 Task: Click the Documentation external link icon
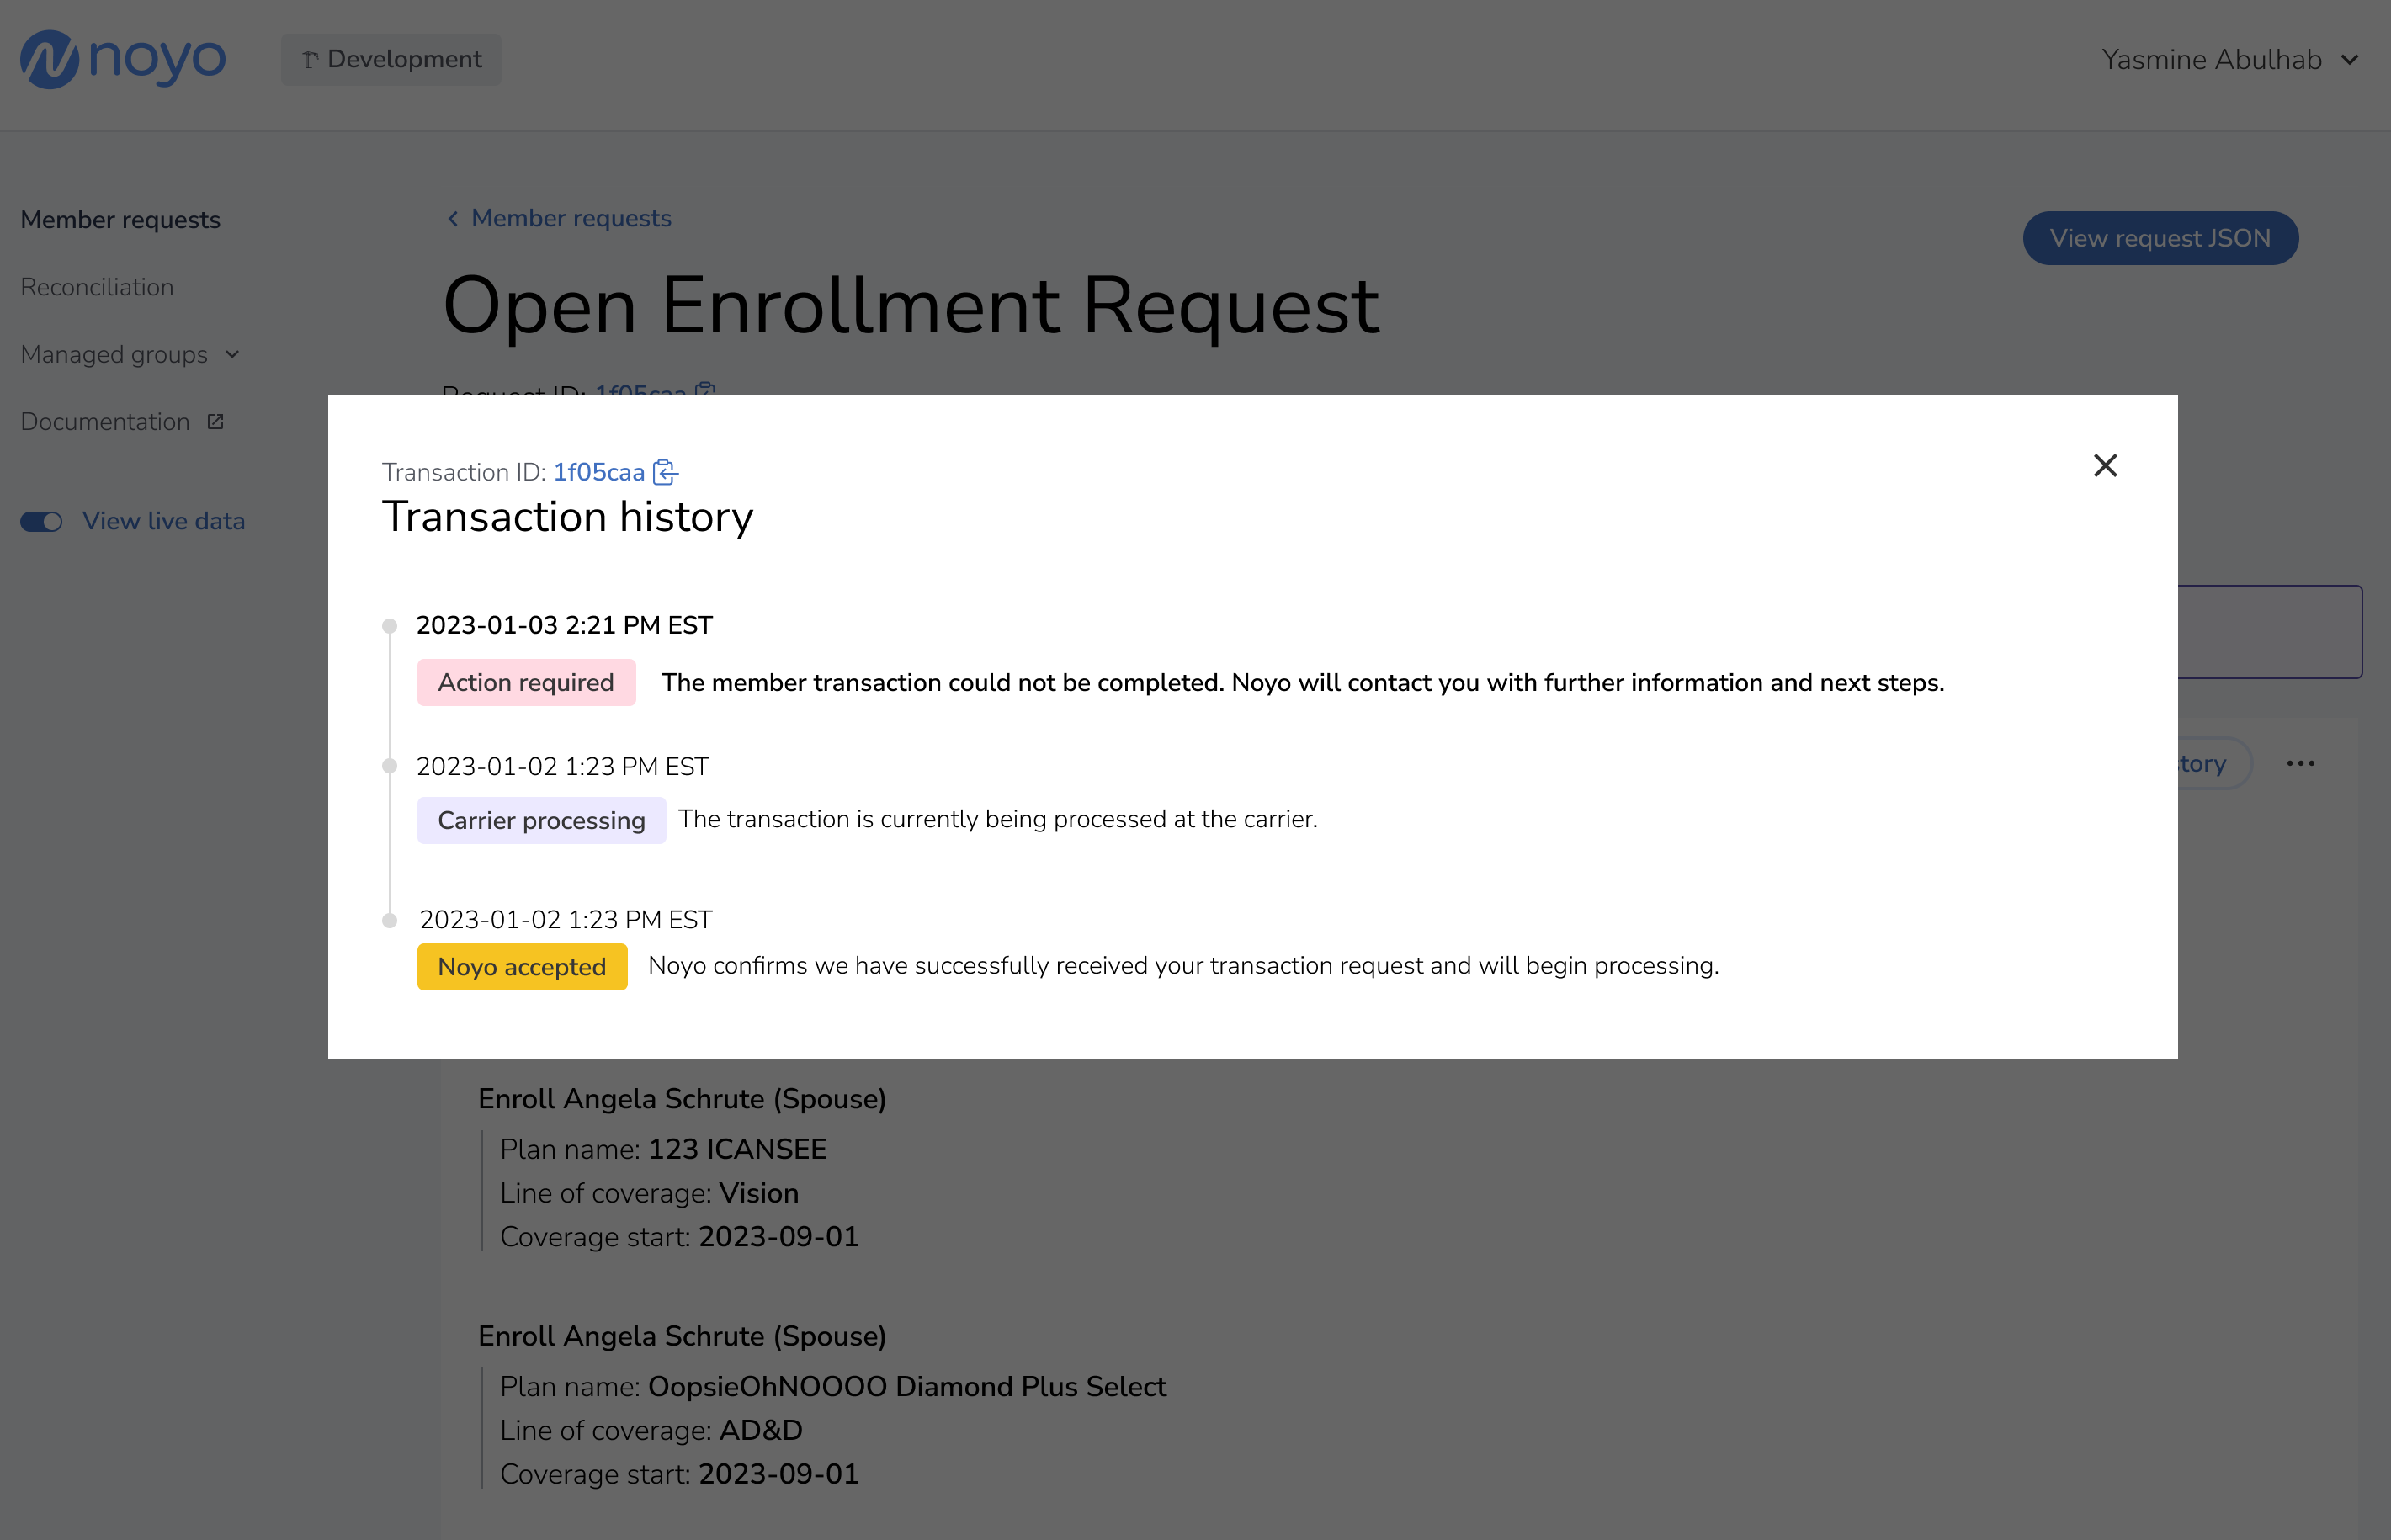215,422
